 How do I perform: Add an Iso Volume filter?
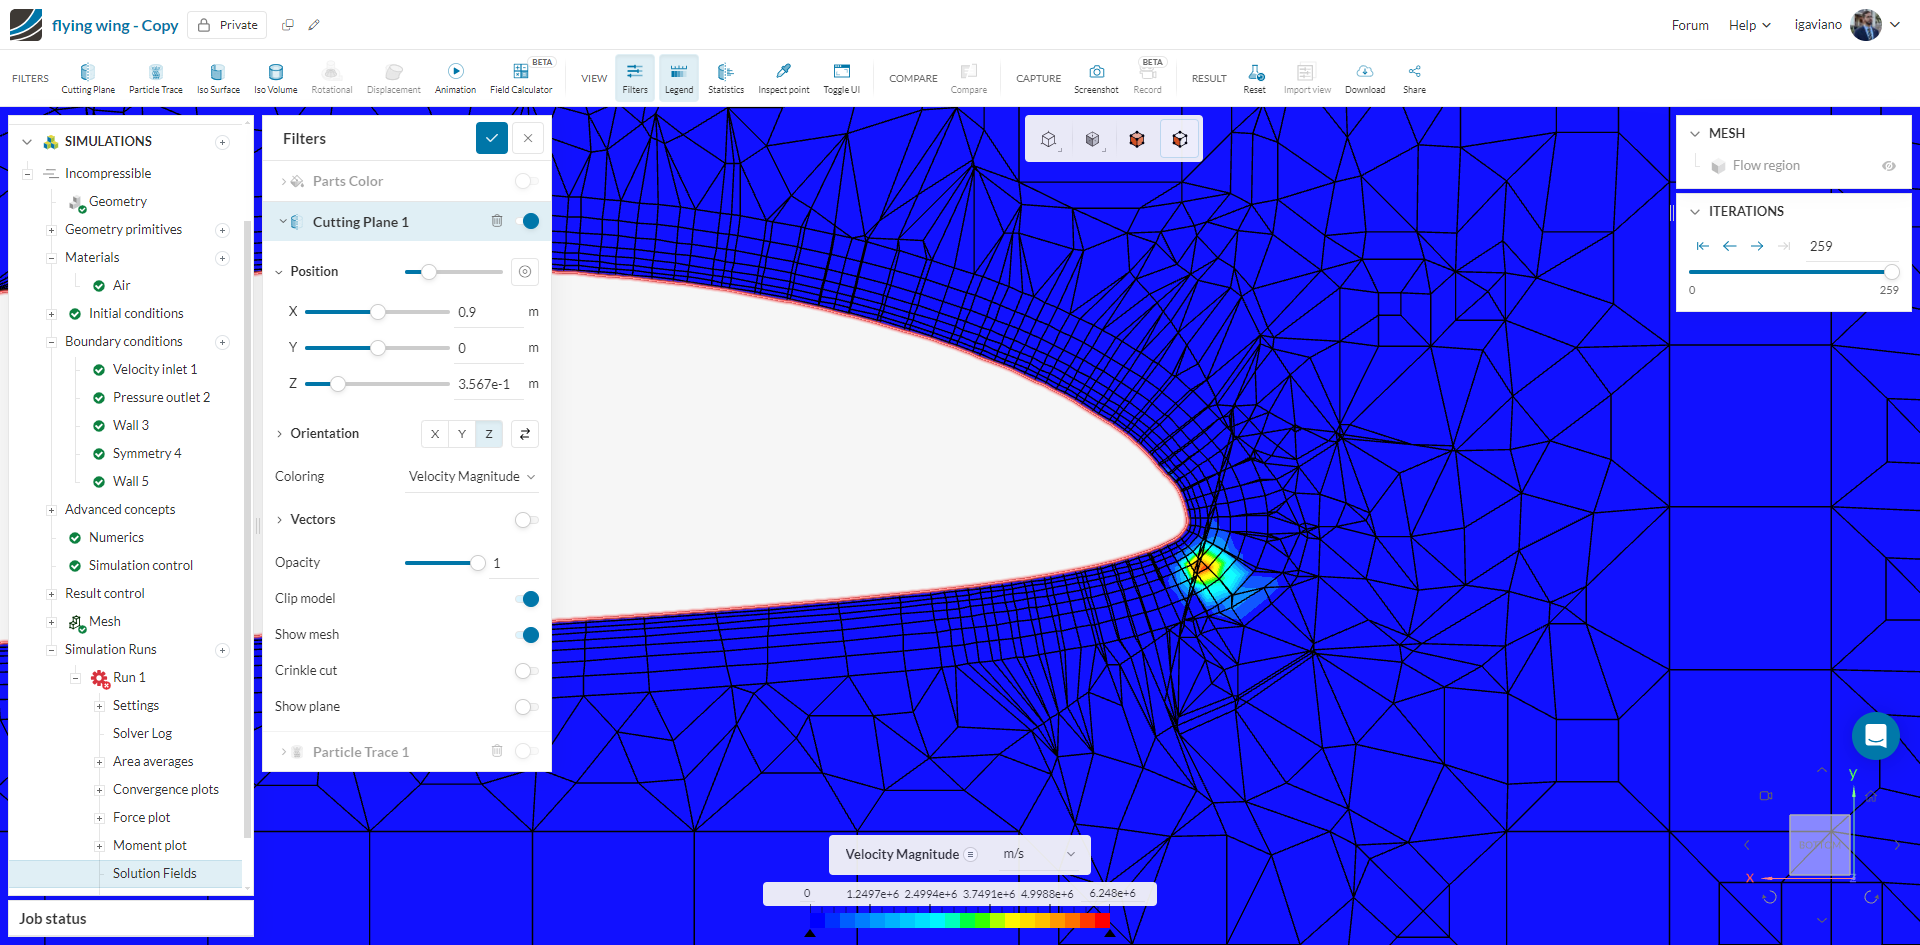276,78
